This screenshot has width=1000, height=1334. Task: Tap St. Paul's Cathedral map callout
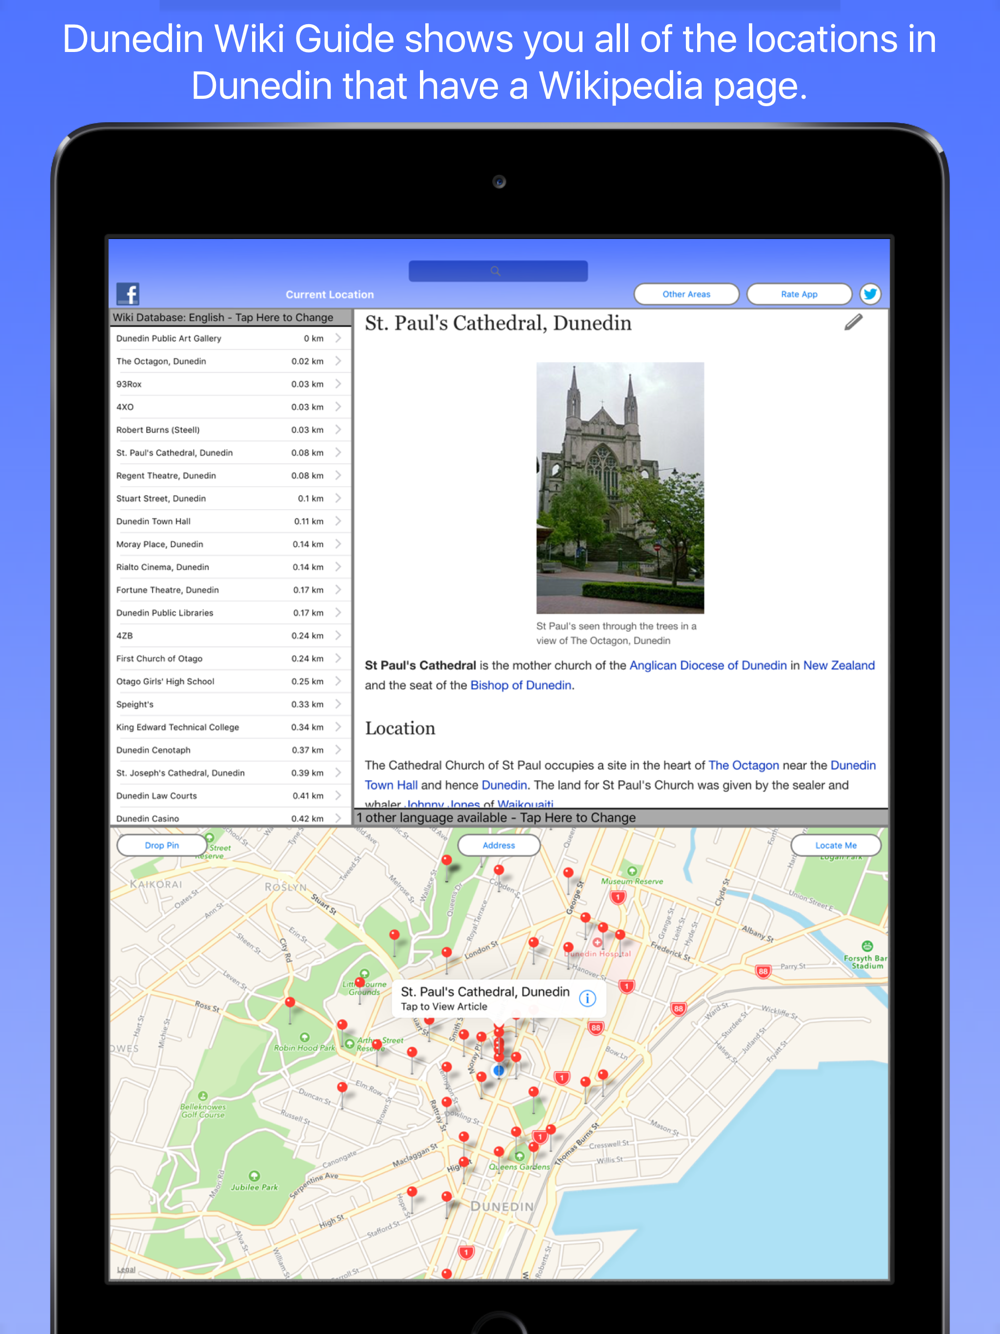coord(498,998)
